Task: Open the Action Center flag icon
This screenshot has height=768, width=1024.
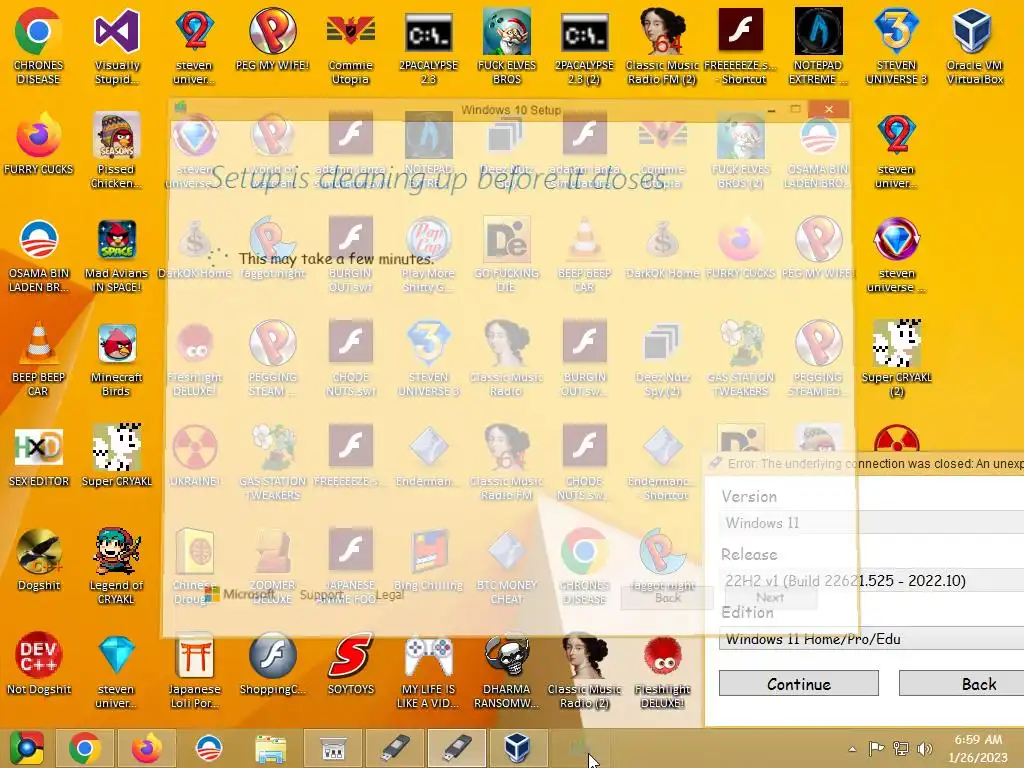Action: (x=876, y=748)
